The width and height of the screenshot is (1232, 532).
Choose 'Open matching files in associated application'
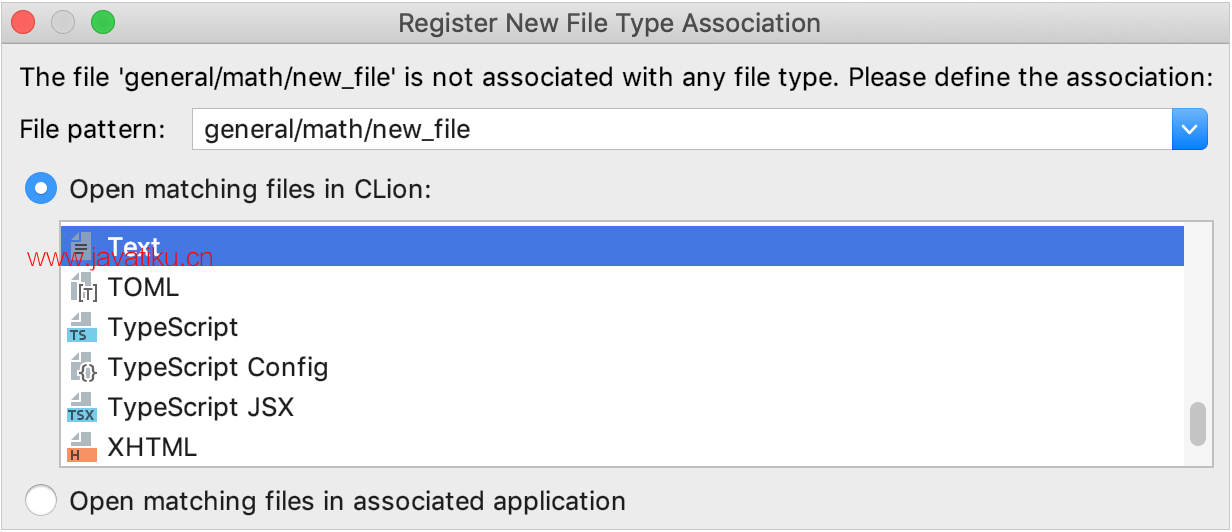tap(41, 500)
